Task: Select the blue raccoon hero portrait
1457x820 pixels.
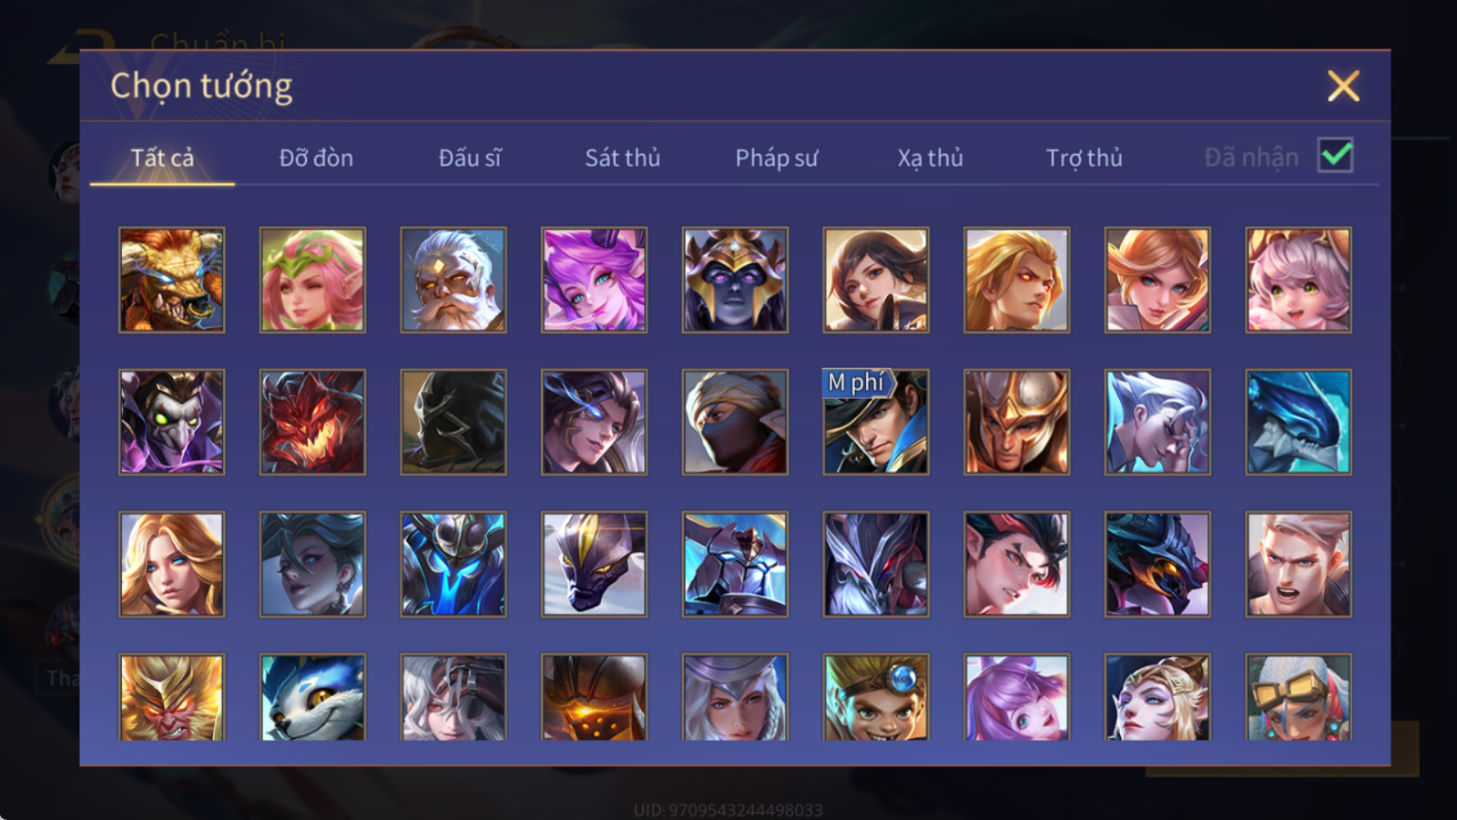Action: (312, 697)
